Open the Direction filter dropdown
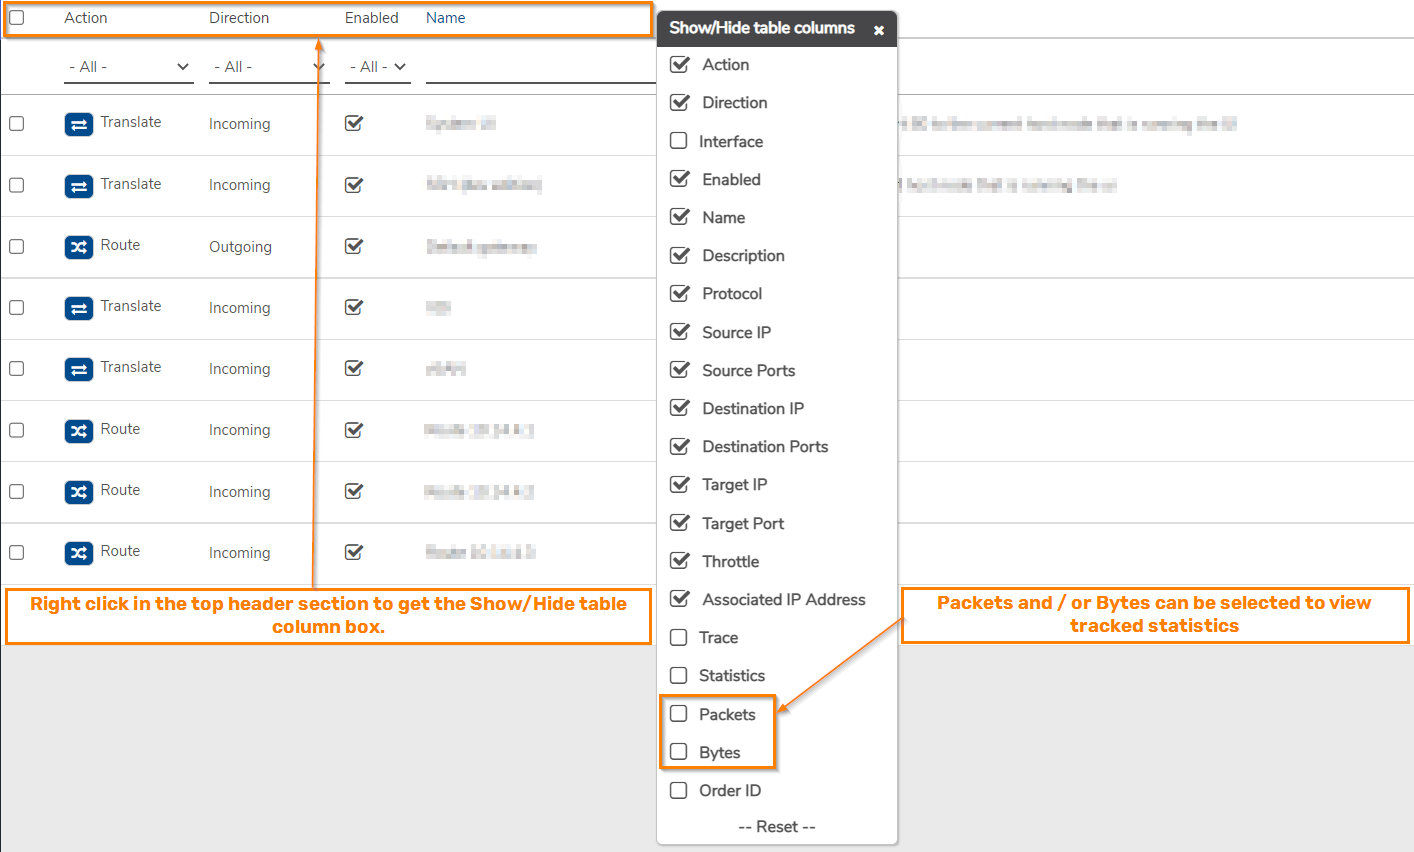Viewport: 1414px width, 852px height. tap(269, 67)
